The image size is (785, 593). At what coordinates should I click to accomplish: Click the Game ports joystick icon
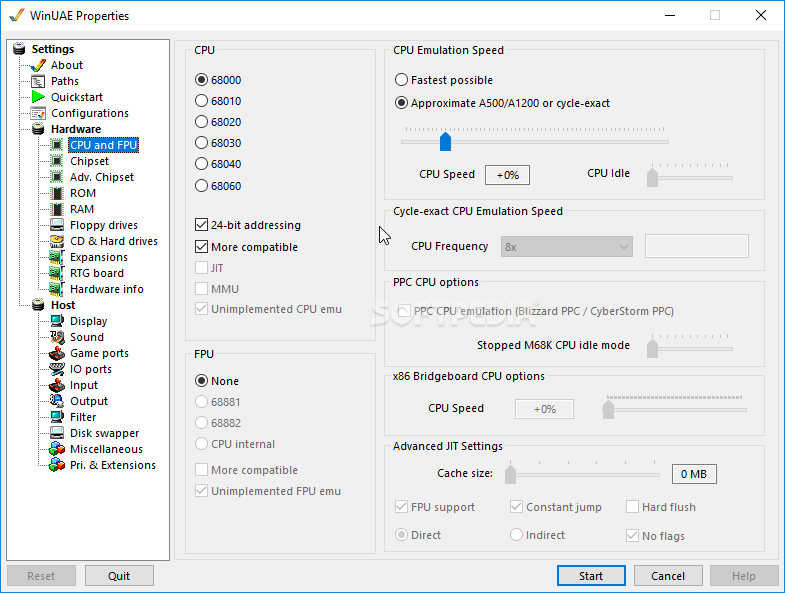click(57, 353)
